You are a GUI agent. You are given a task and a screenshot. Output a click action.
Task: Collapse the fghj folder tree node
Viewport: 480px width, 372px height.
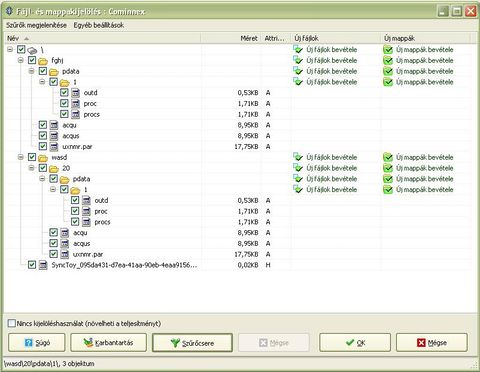tap(21, 60)
